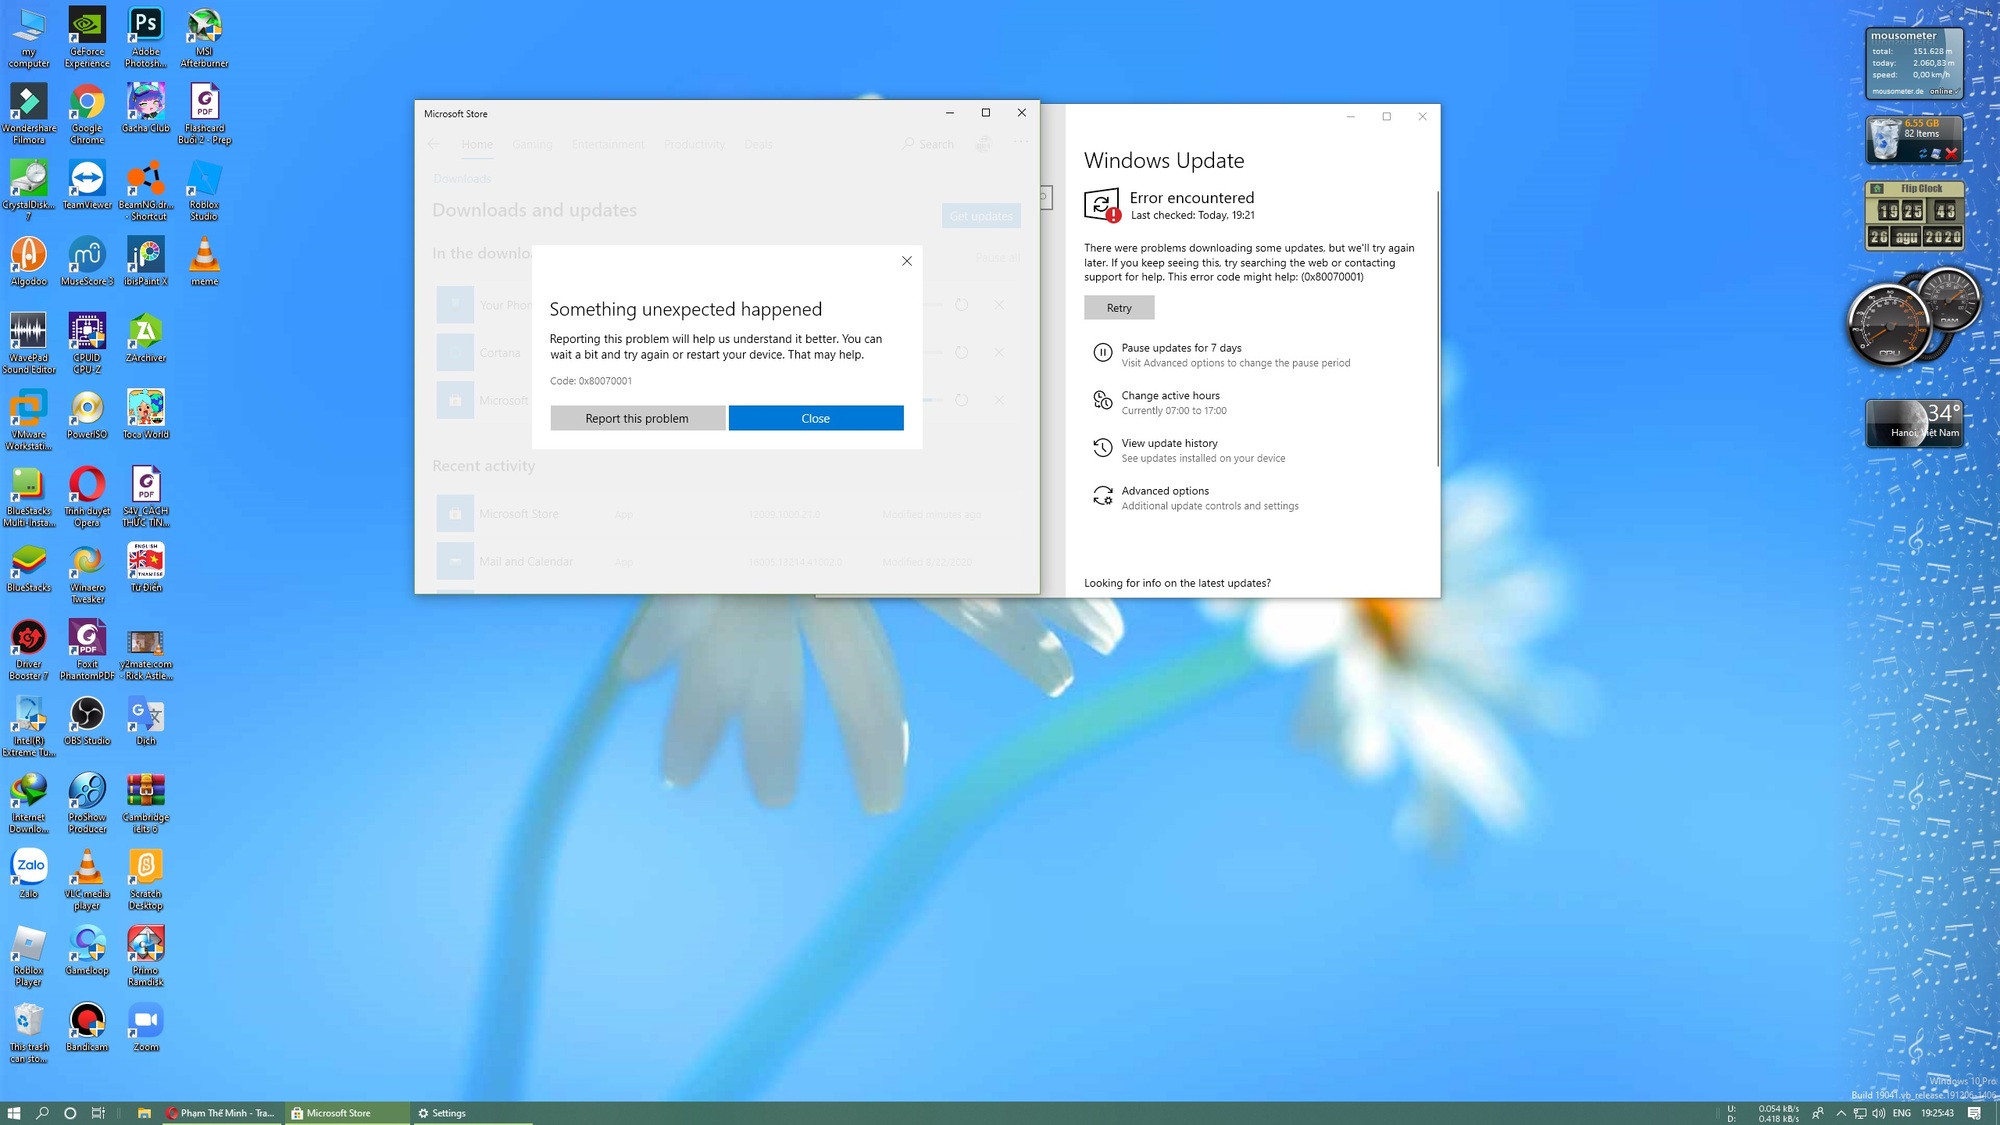Image resolution: width=2000 pixels, height=1125 pixels.
Task: Open Roblox Studio desktop icon
Action: pos(204,191)
